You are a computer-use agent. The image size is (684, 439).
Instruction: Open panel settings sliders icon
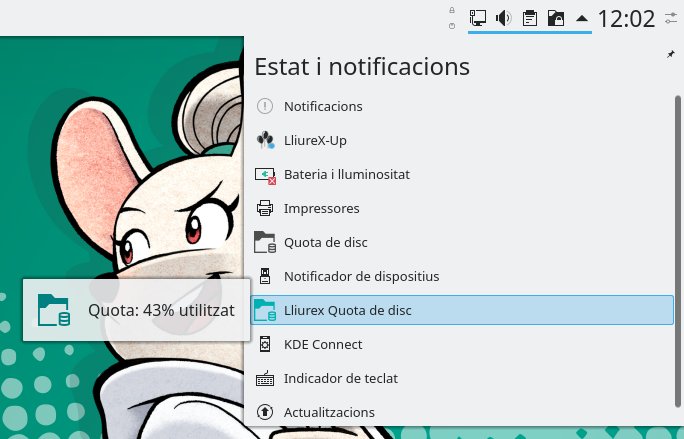pos(671,18)
